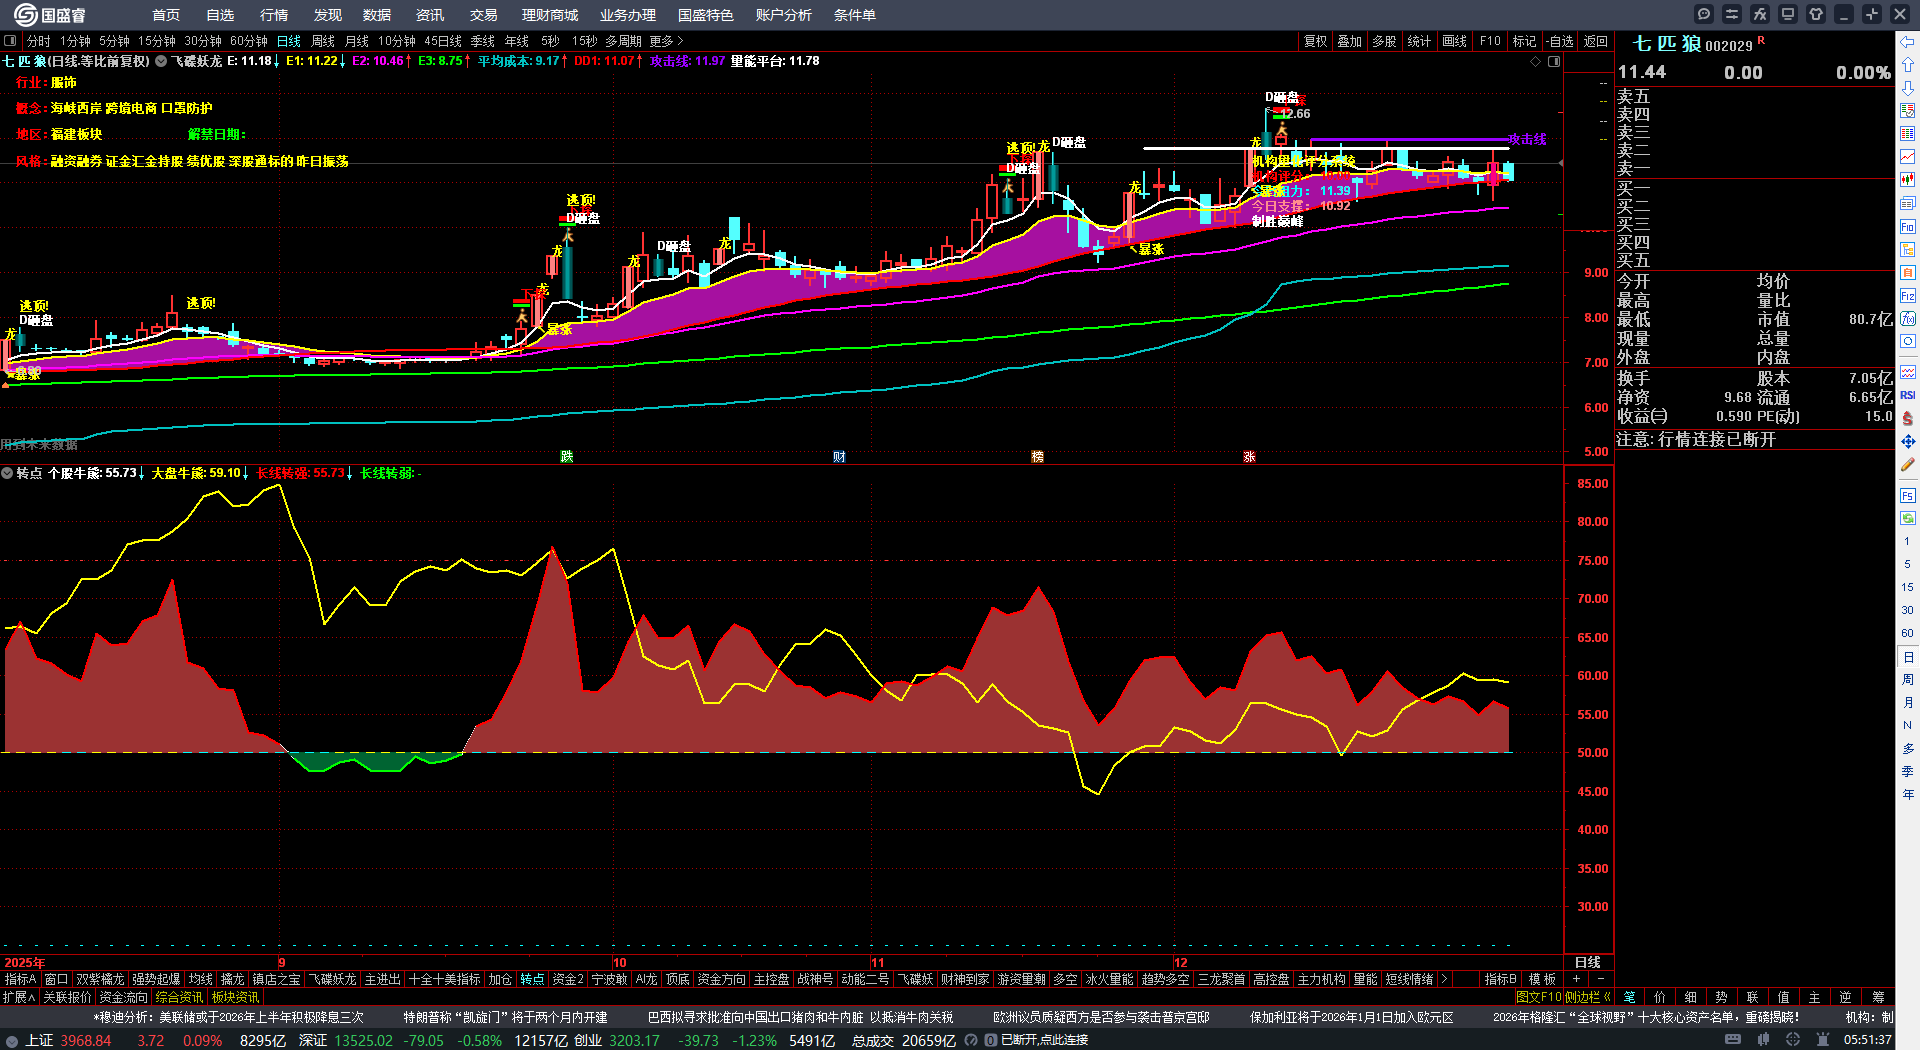Toggle the panel layout icon before 分时
Viewport: 1920px width, 1050px height.
tap(10, 41)
